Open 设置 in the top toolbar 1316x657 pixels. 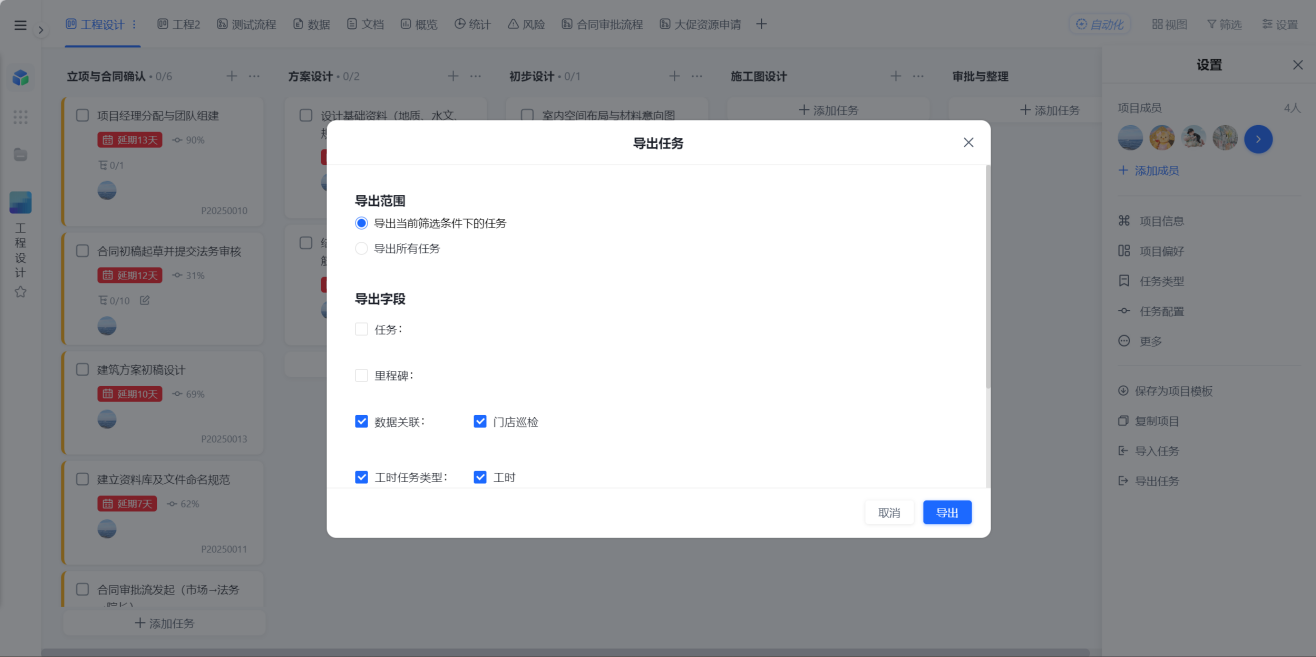click(x=1280, y=24)
